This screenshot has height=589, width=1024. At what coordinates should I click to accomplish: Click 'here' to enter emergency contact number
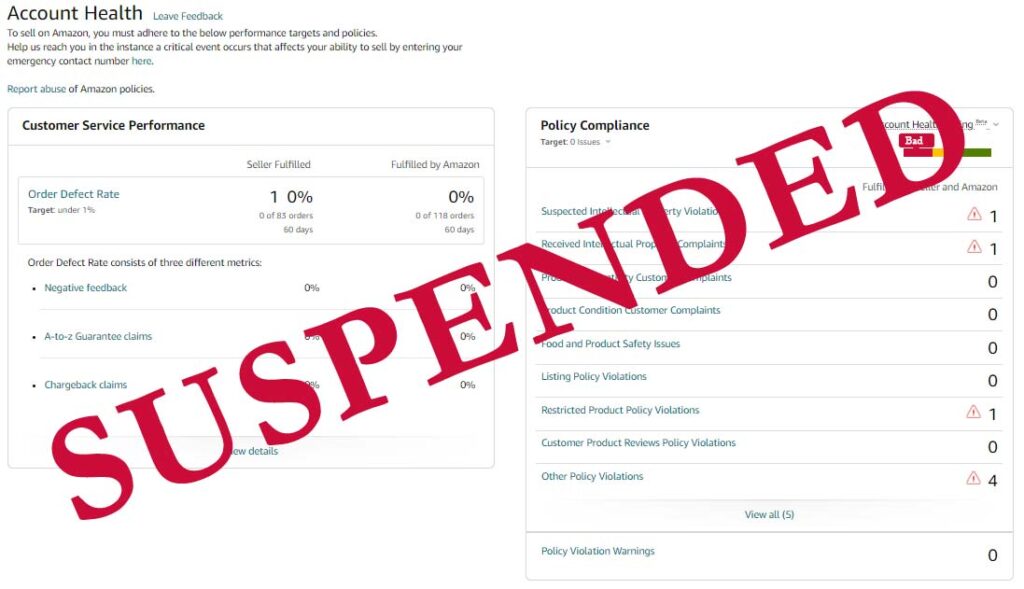pos(141,61)
